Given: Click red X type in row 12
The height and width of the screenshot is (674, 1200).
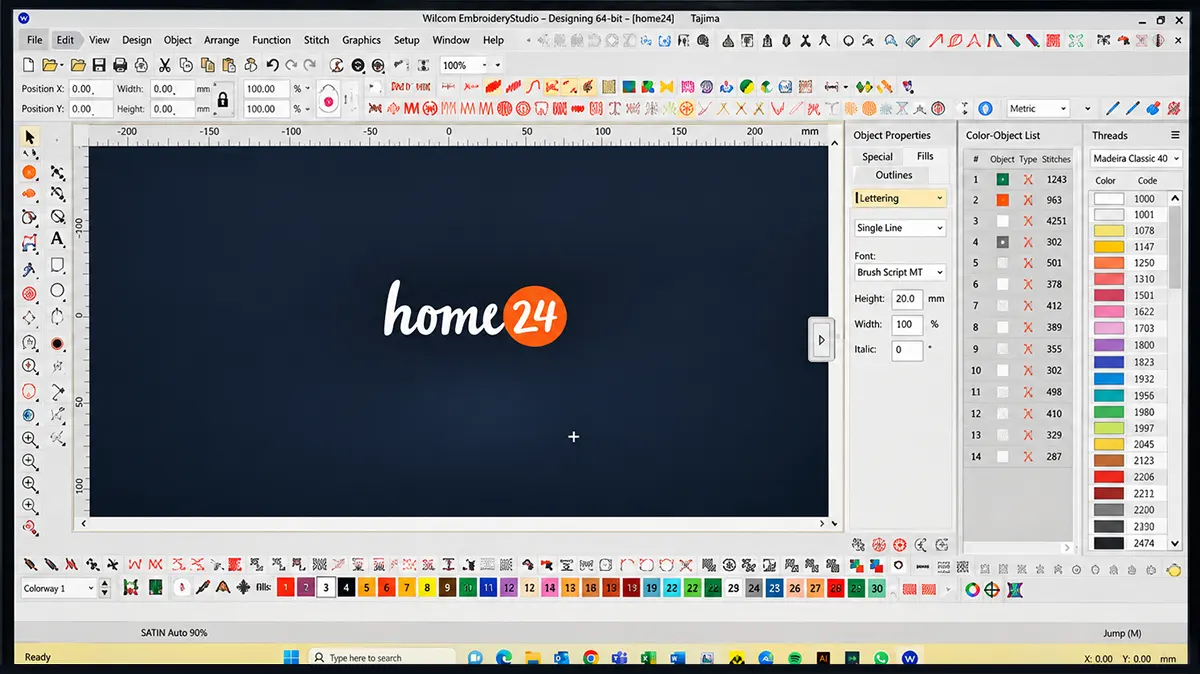Looking at the screenshot, I should [1028, 413].
